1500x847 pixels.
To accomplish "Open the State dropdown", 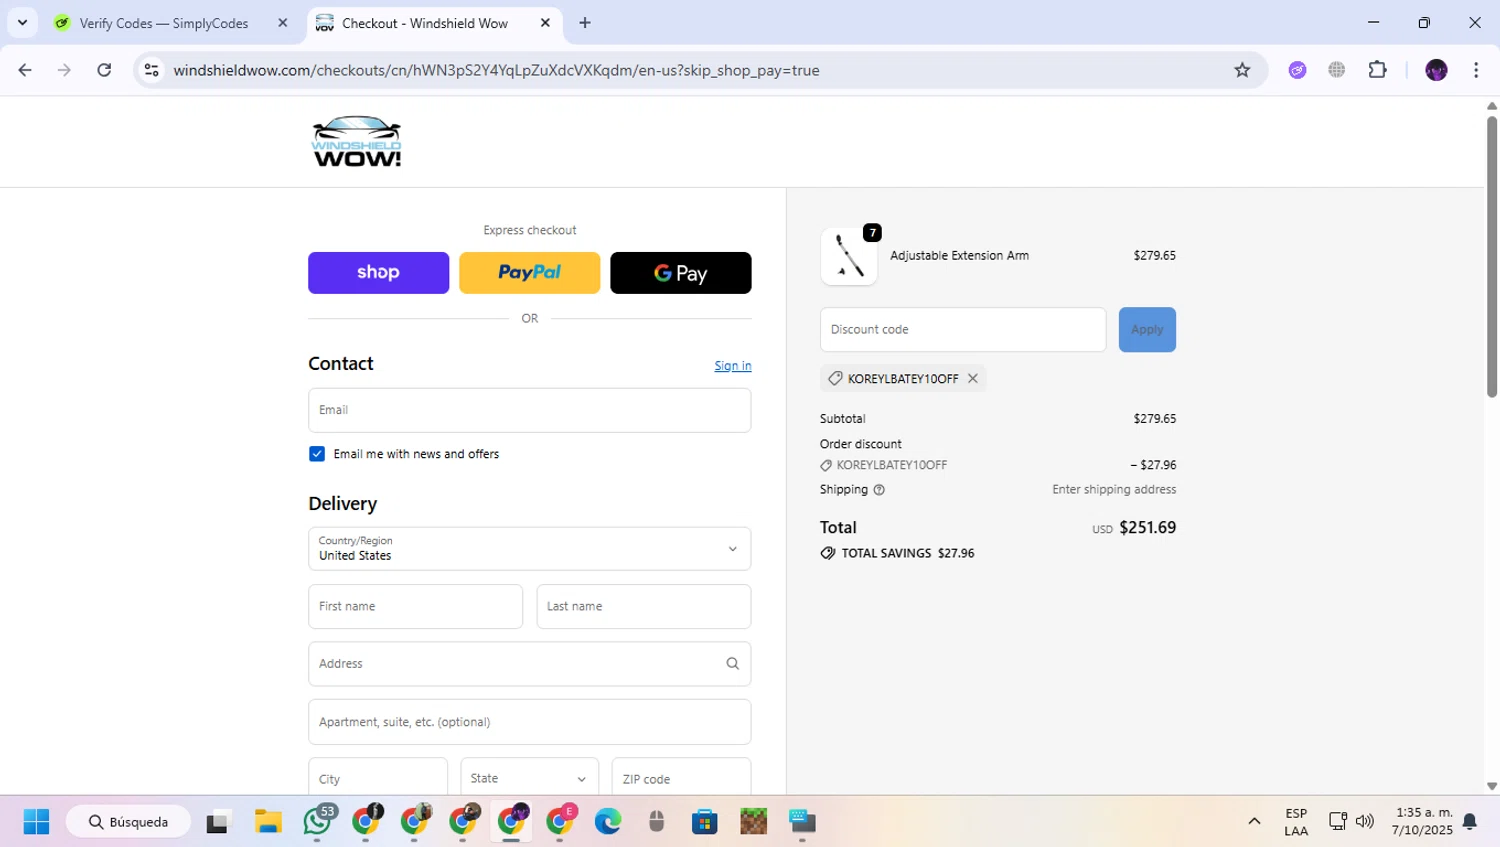I will [529, 778].
